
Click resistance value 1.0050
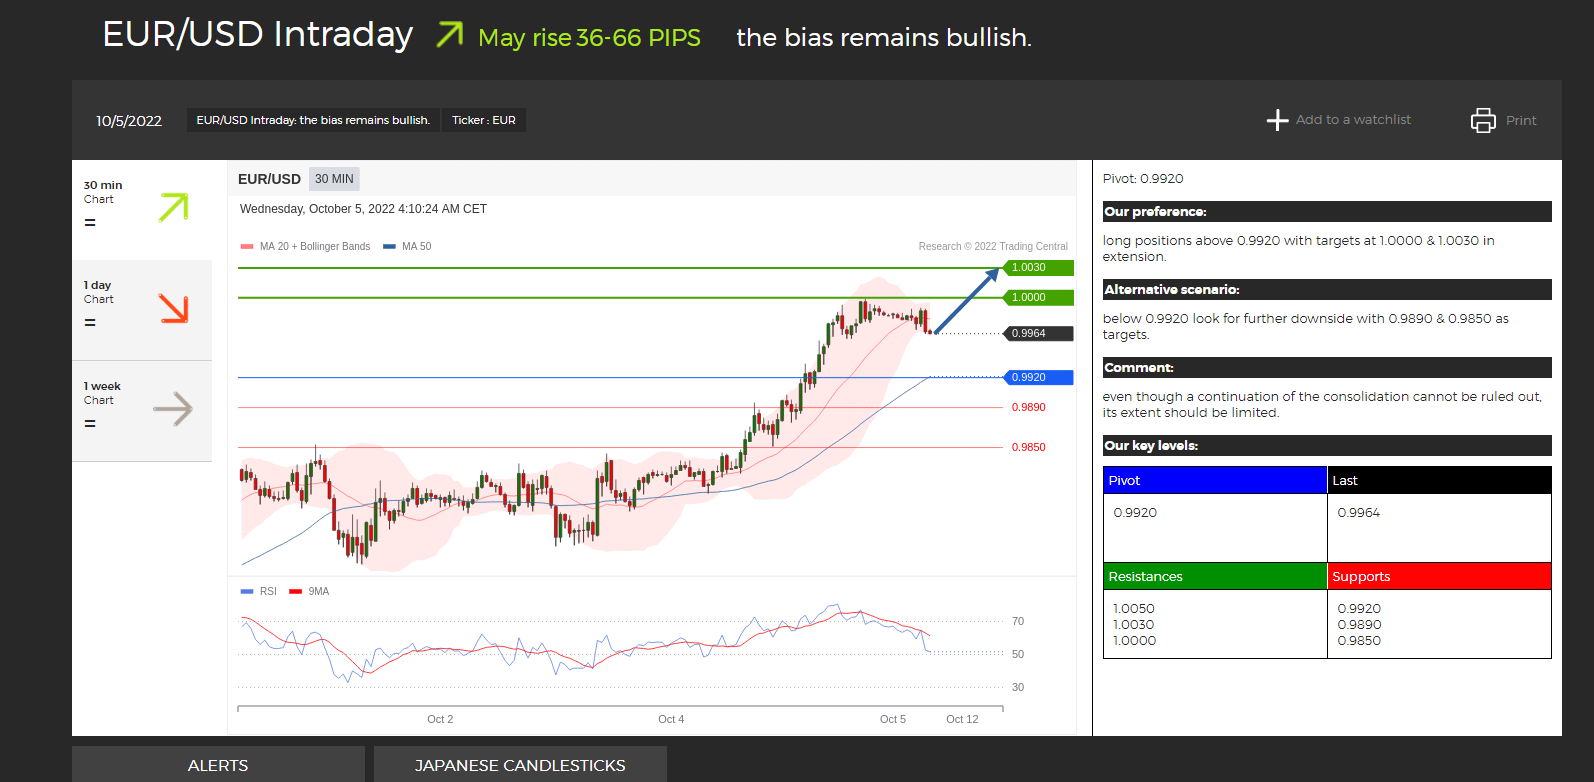(1134, 609)
